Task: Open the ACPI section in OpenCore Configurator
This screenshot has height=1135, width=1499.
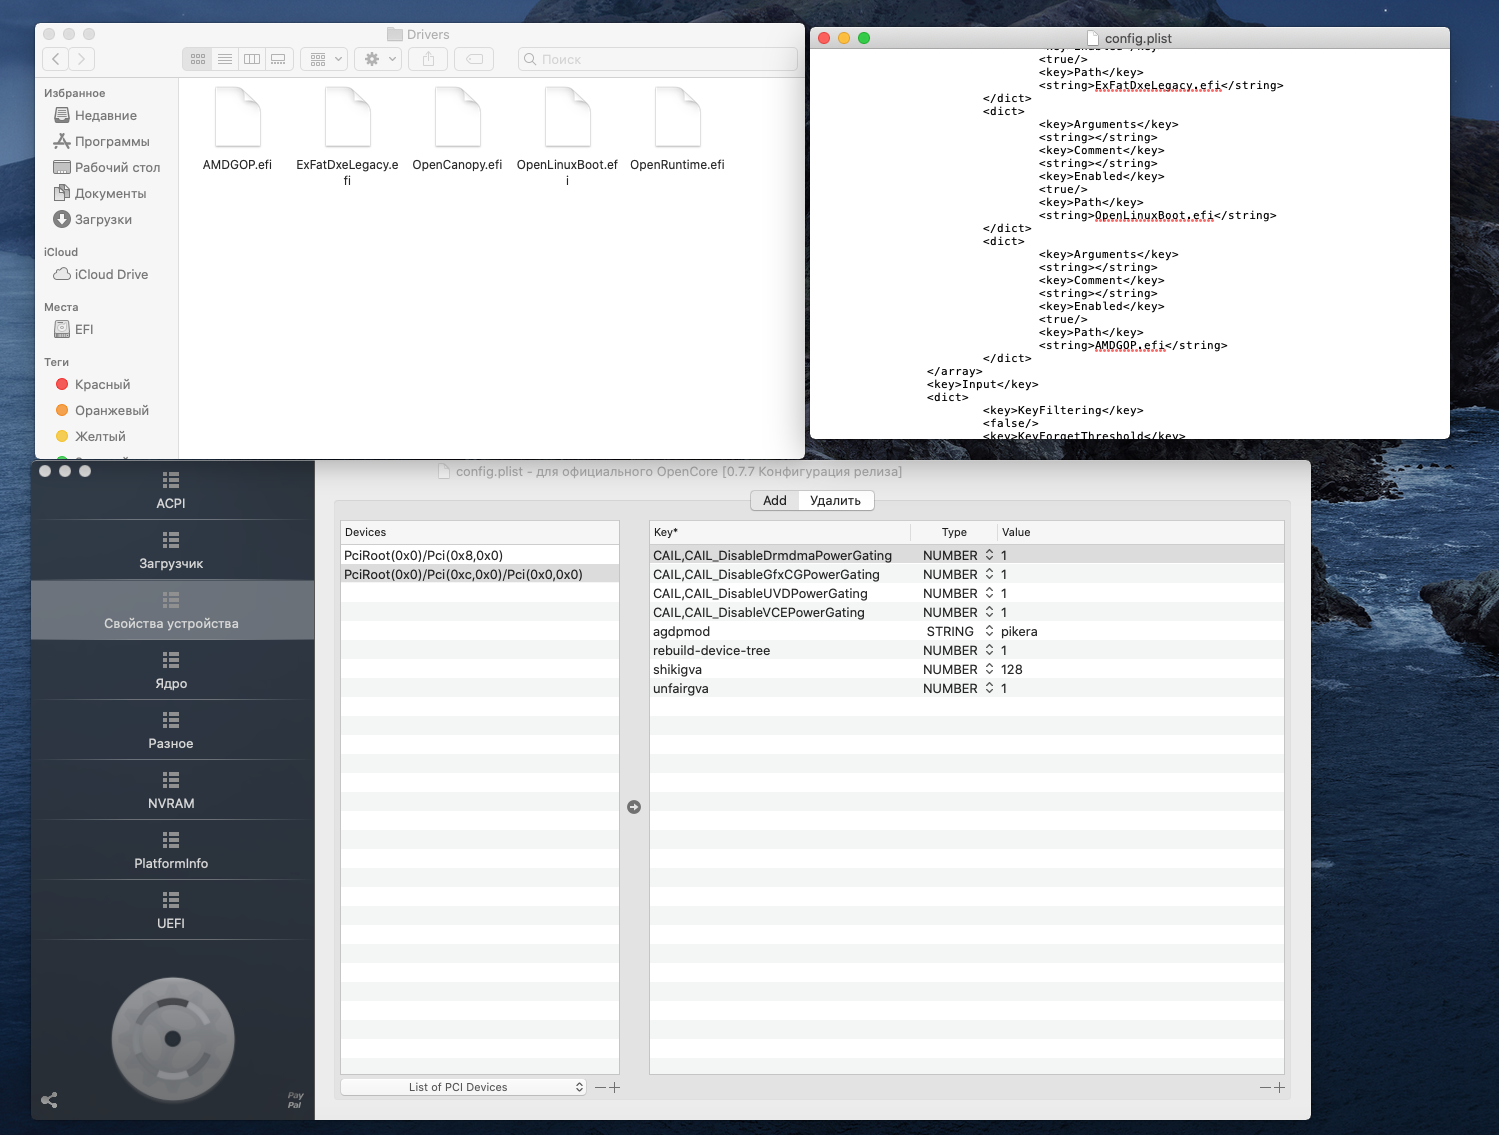Action: [171, 490]
